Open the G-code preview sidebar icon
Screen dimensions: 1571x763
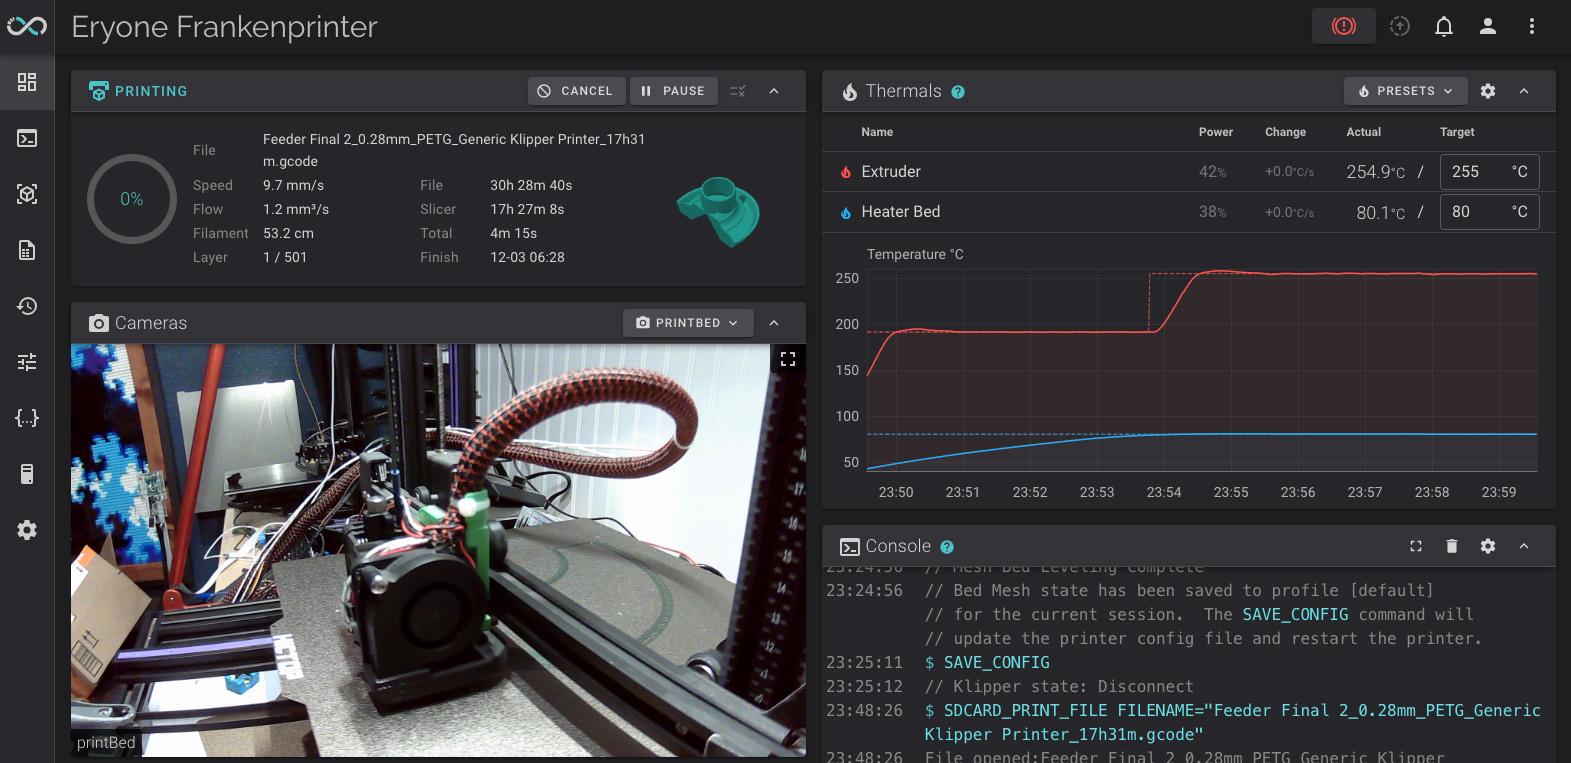pos(27,194)
